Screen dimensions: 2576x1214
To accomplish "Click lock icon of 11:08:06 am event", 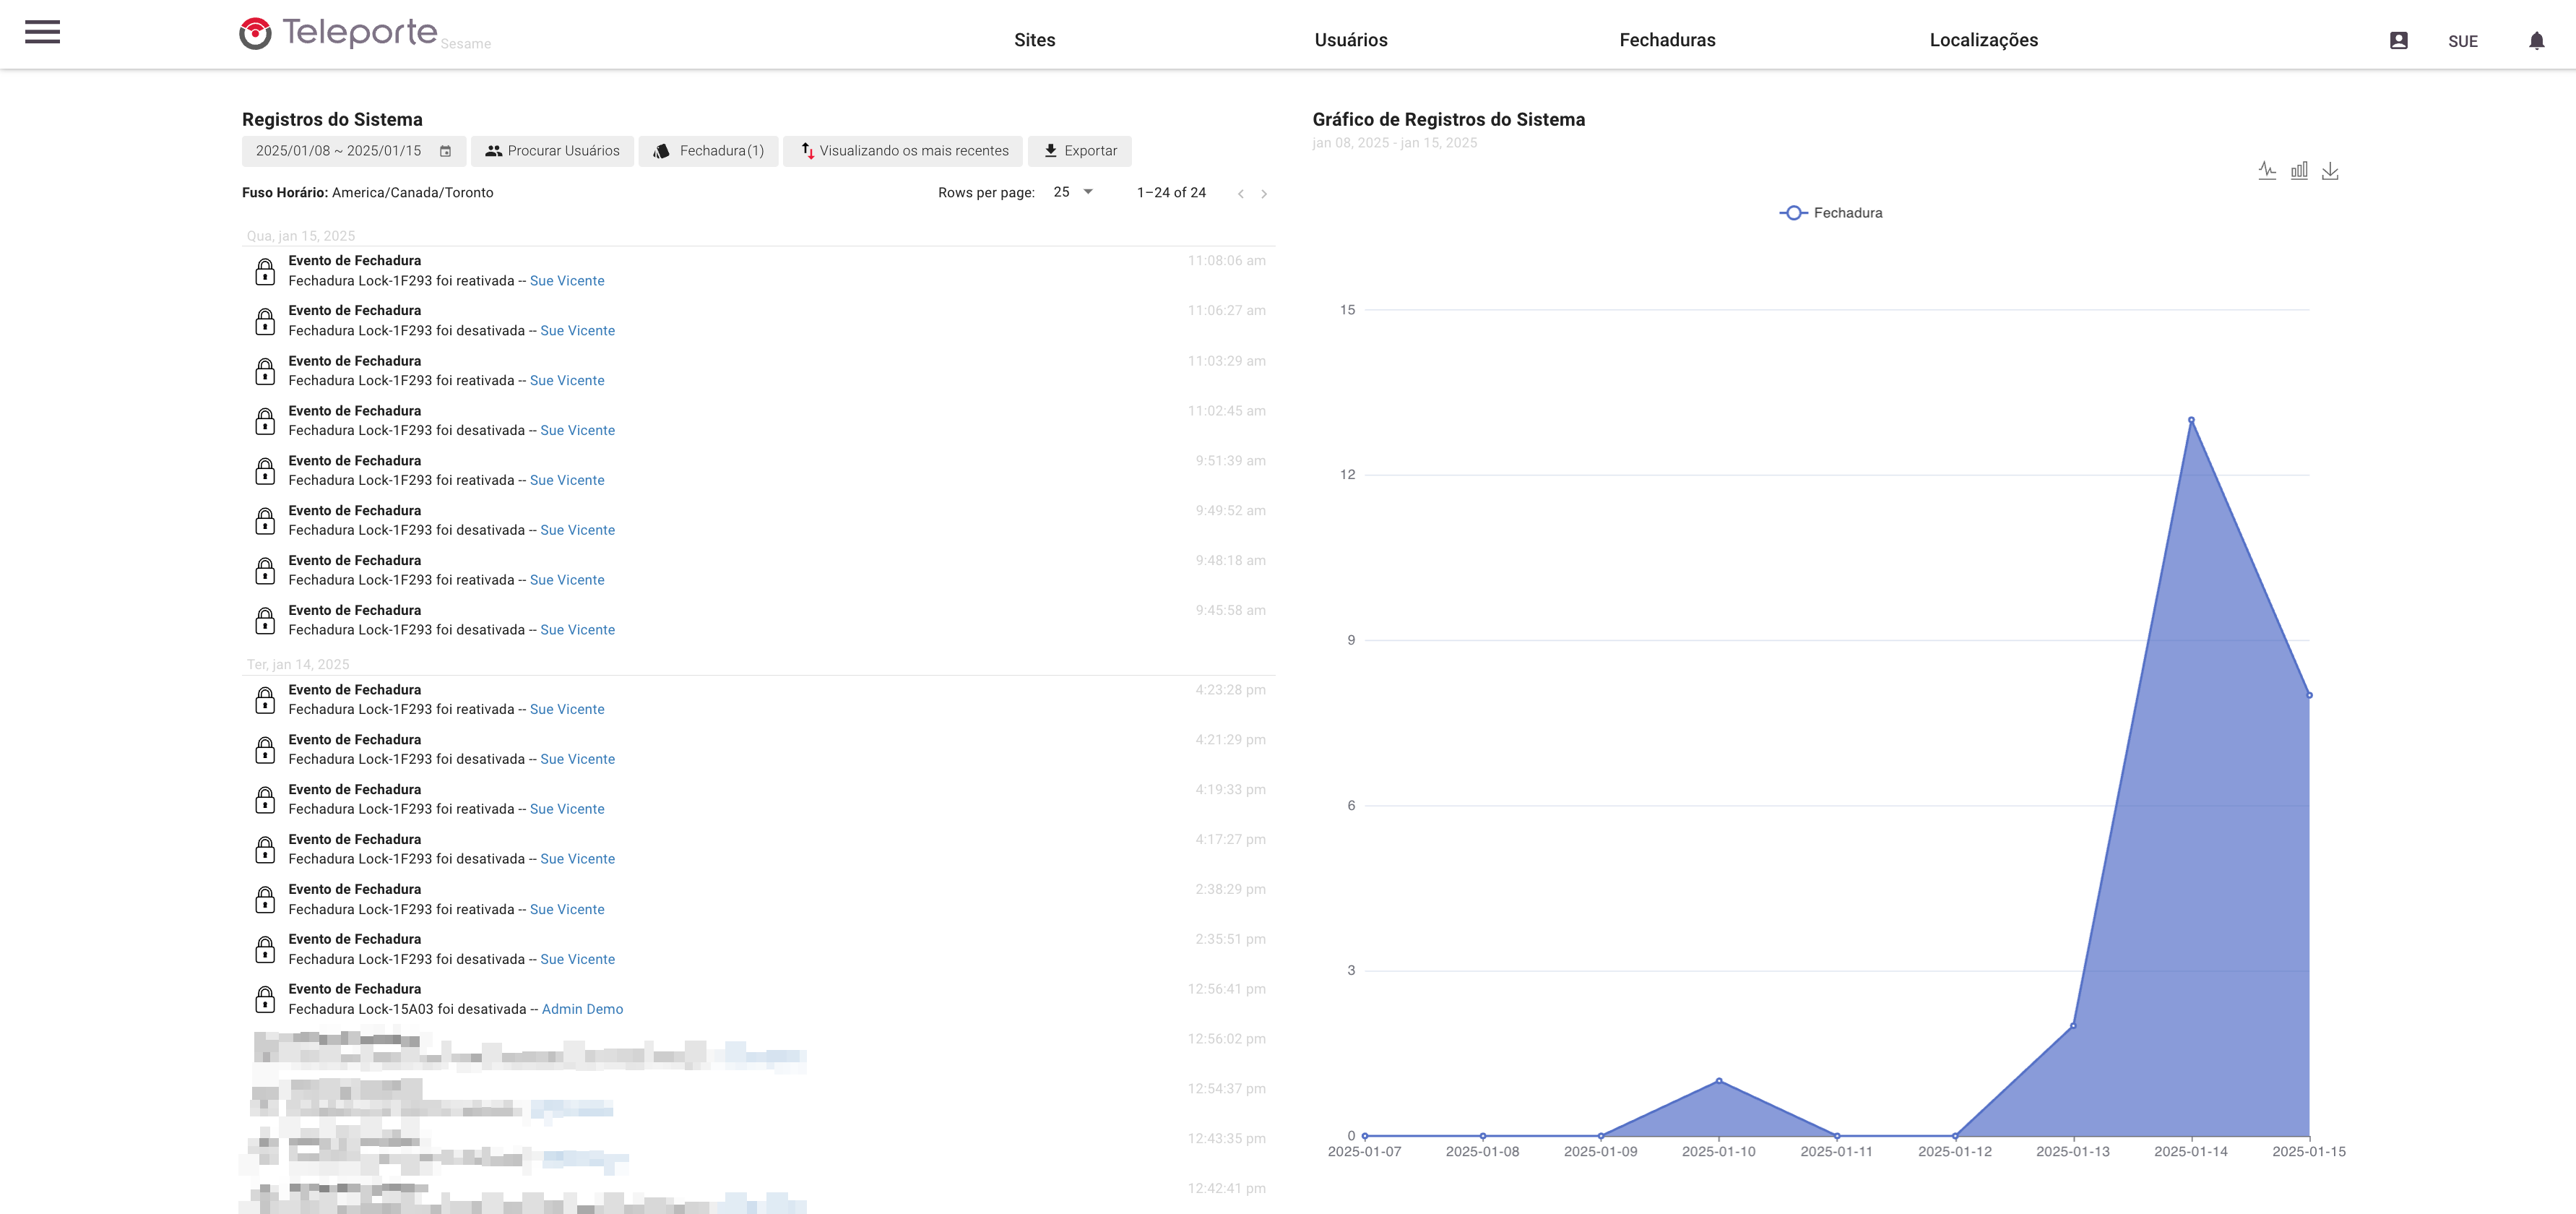I will pyautogui.click(x=265, y=272).
